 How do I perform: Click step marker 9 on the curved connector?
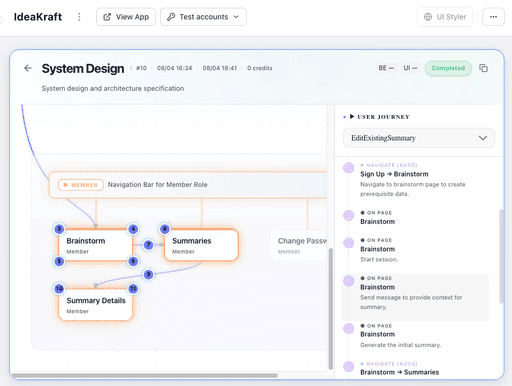(x=148, y=274)
